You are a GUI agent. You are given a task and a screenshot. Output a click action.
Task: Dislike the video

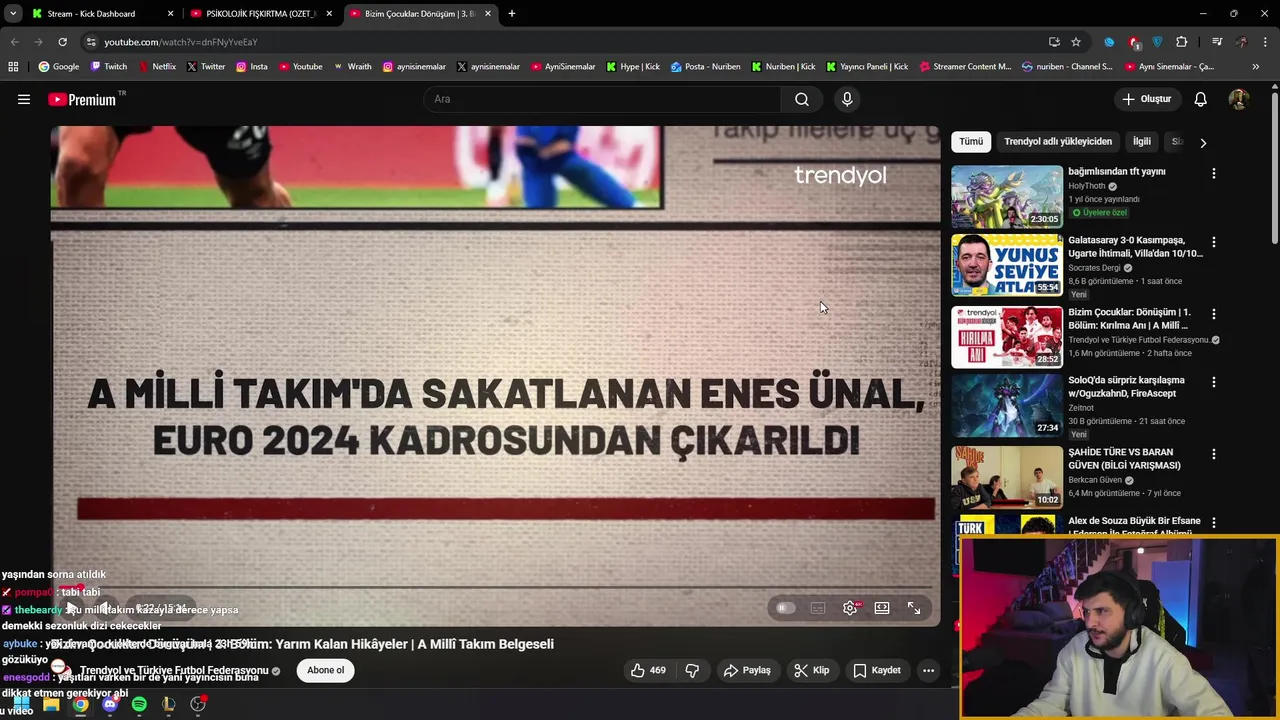pos(692,670)
